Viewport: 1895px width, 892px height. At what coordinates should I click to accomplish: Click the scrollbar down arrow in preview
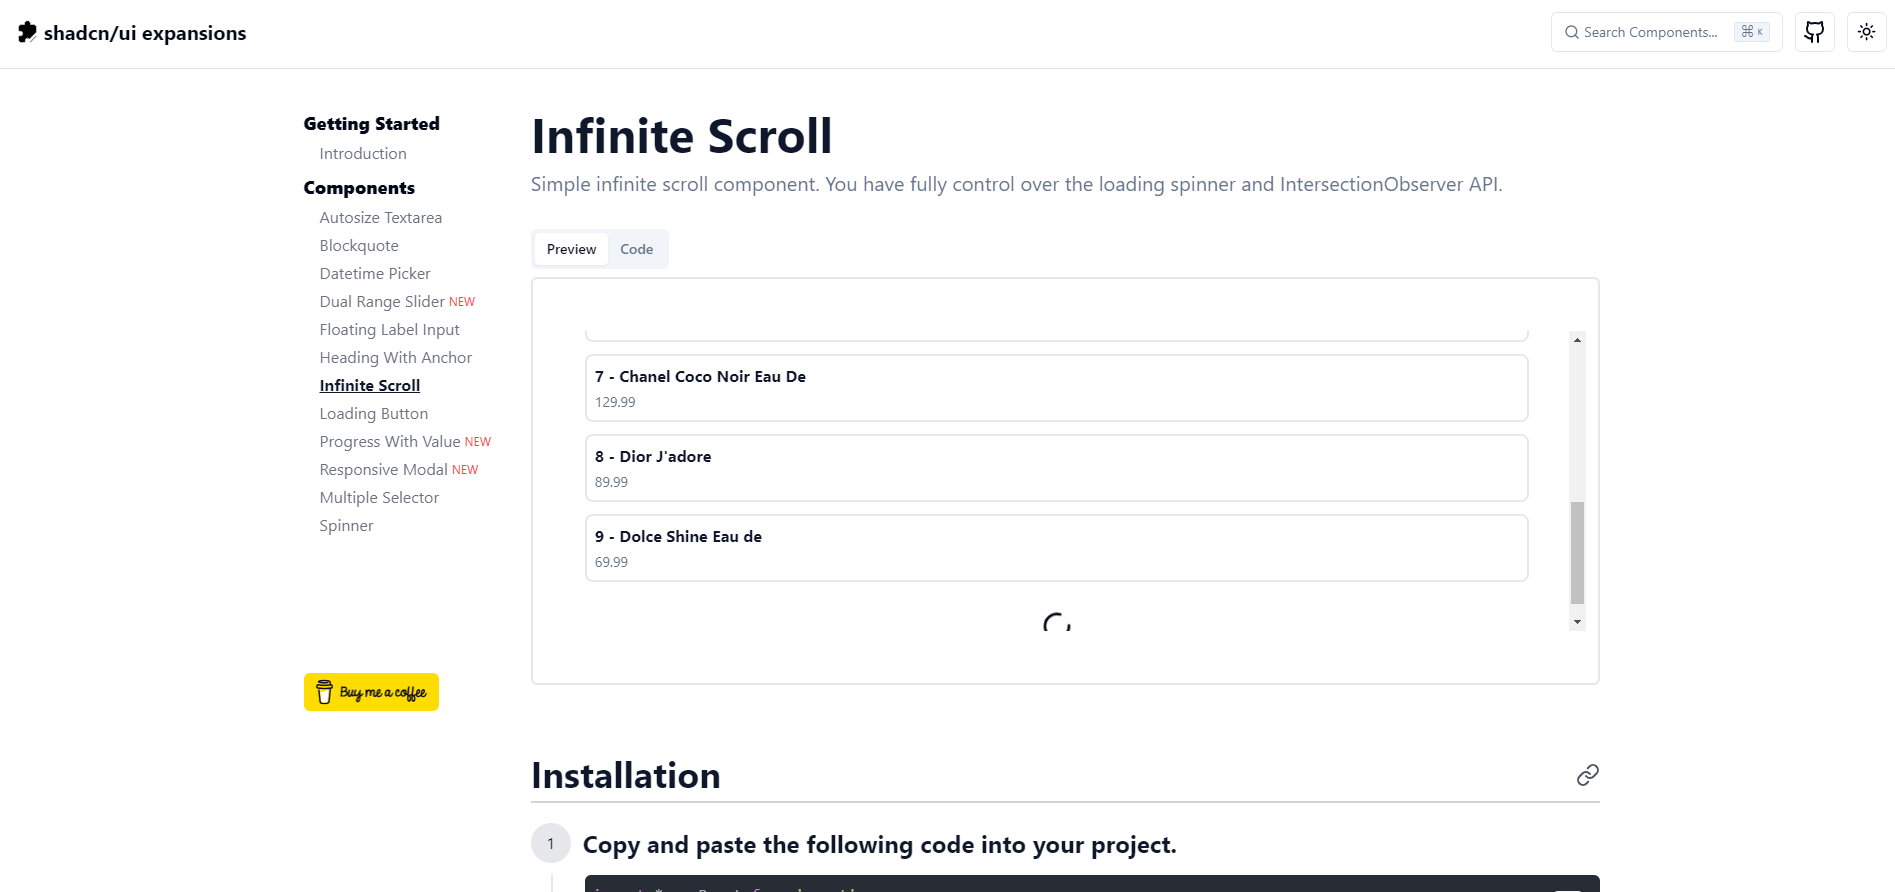pyautogui.click(x=1577, y=622)
